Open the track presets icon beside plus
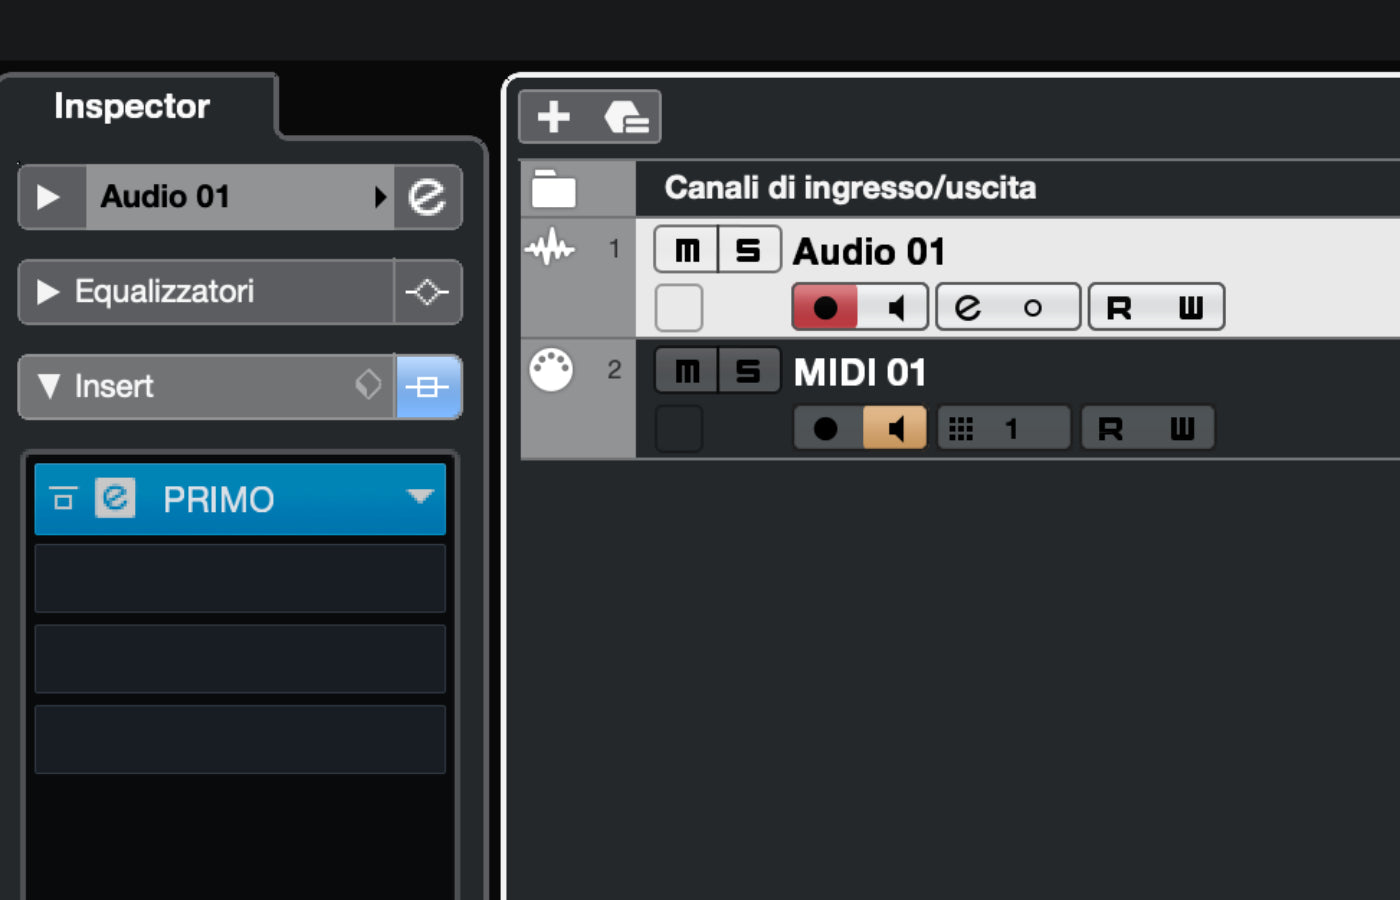1400x900 pixels. pos(627,118)
